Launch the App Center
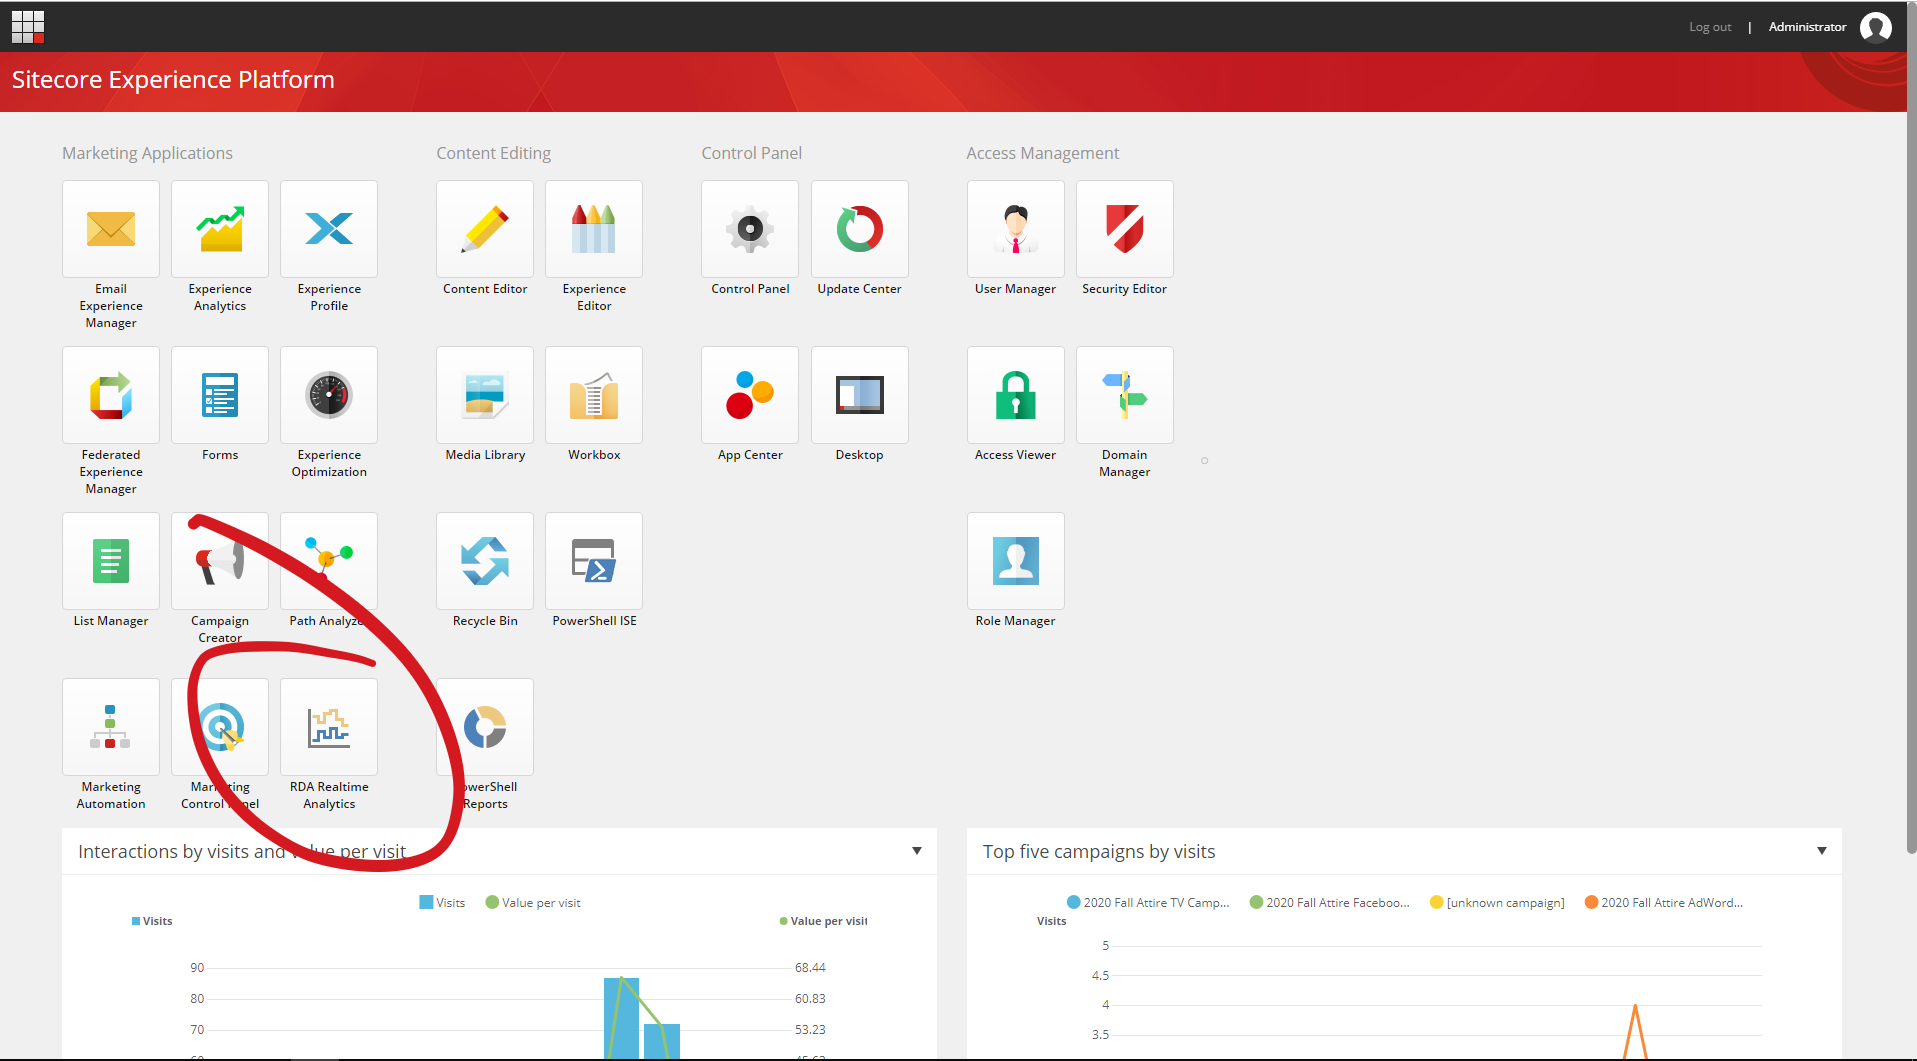Screen dimensions: 1917x1061 point(750,395)
